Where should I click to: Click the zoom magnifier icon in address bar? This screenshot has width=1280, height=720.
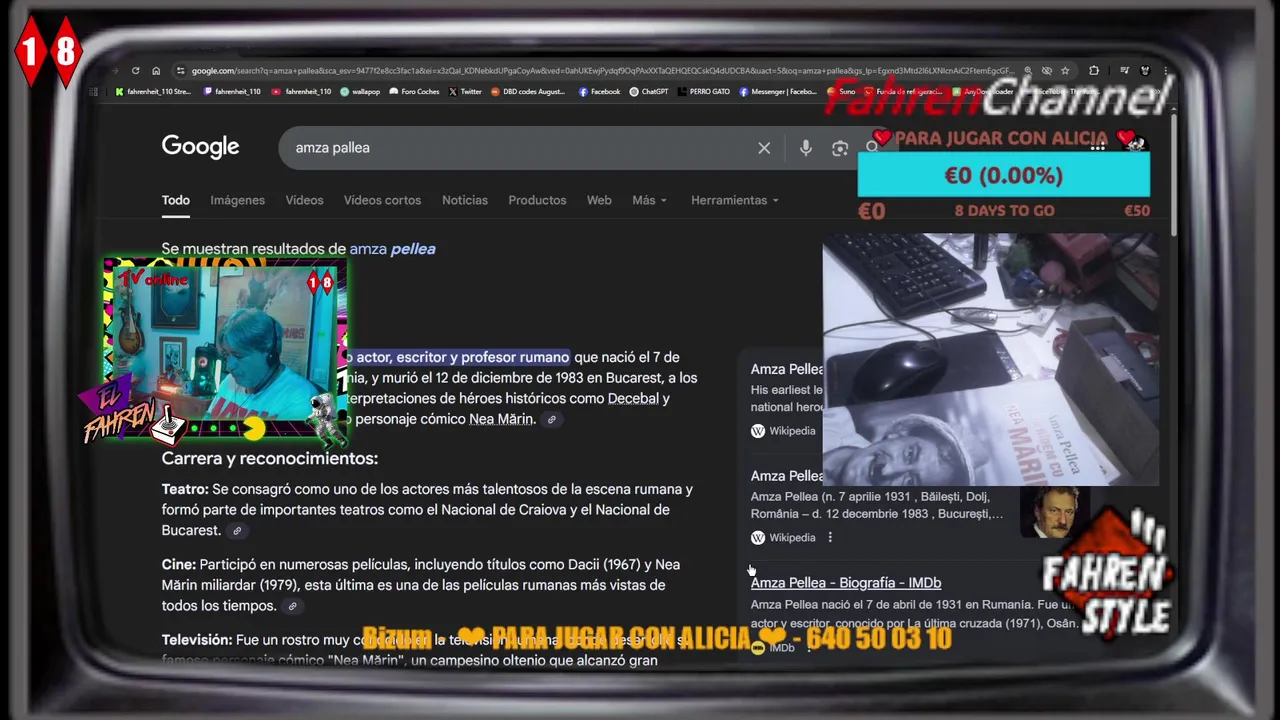click(1027, 71)
